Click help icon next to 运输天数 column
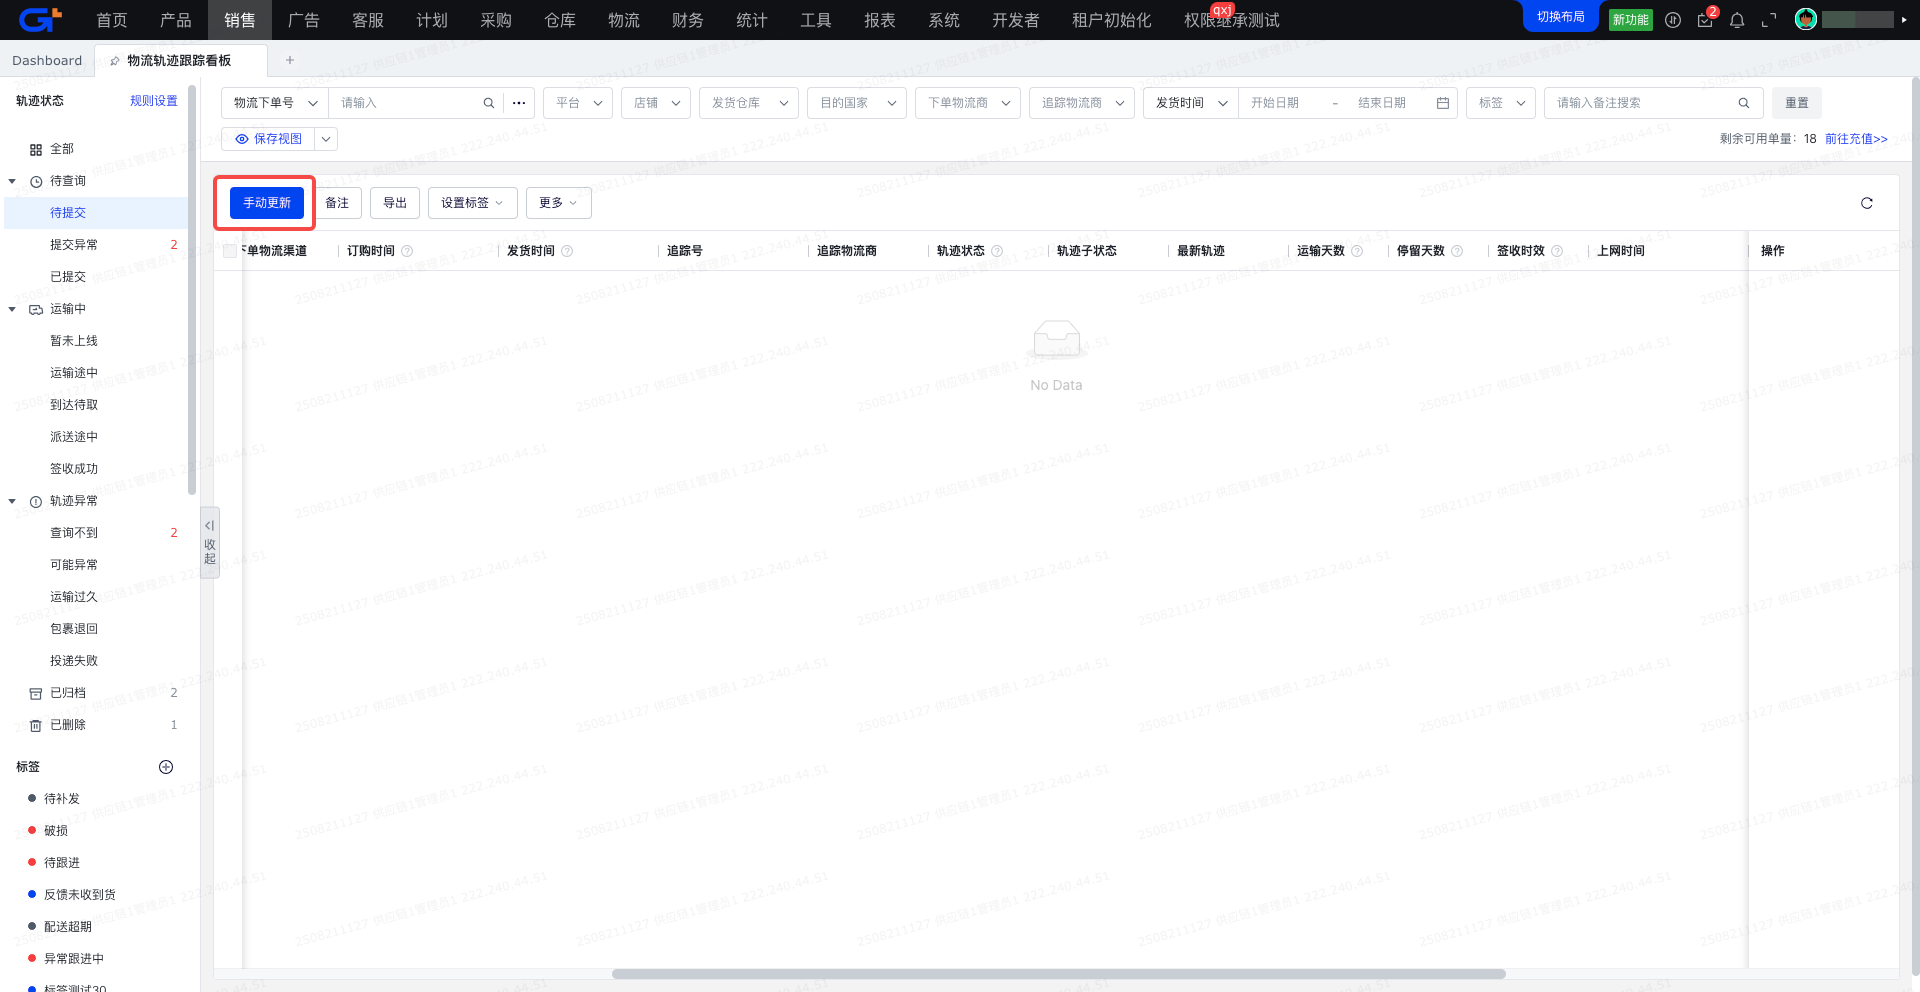1920x992 pixels. pos(1357,251)
